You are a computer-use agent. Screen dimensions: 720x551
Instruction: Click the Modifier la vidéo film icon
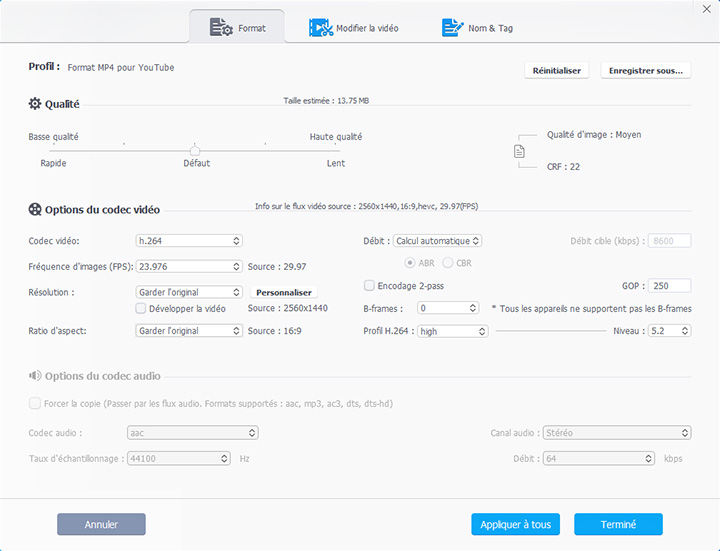pos(320,28)
